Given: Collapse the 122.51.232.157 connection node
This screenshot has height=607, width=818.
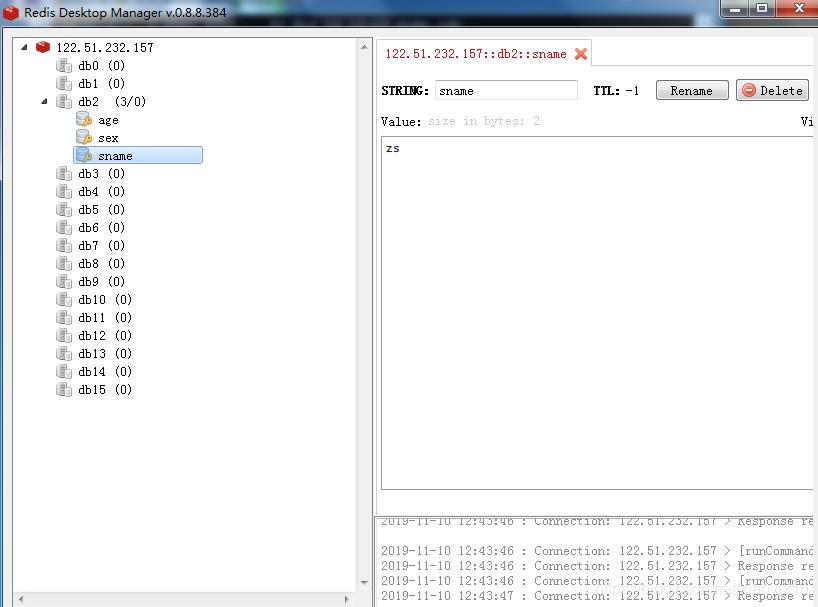Looking at the screenshot, I should coord(24,47).
